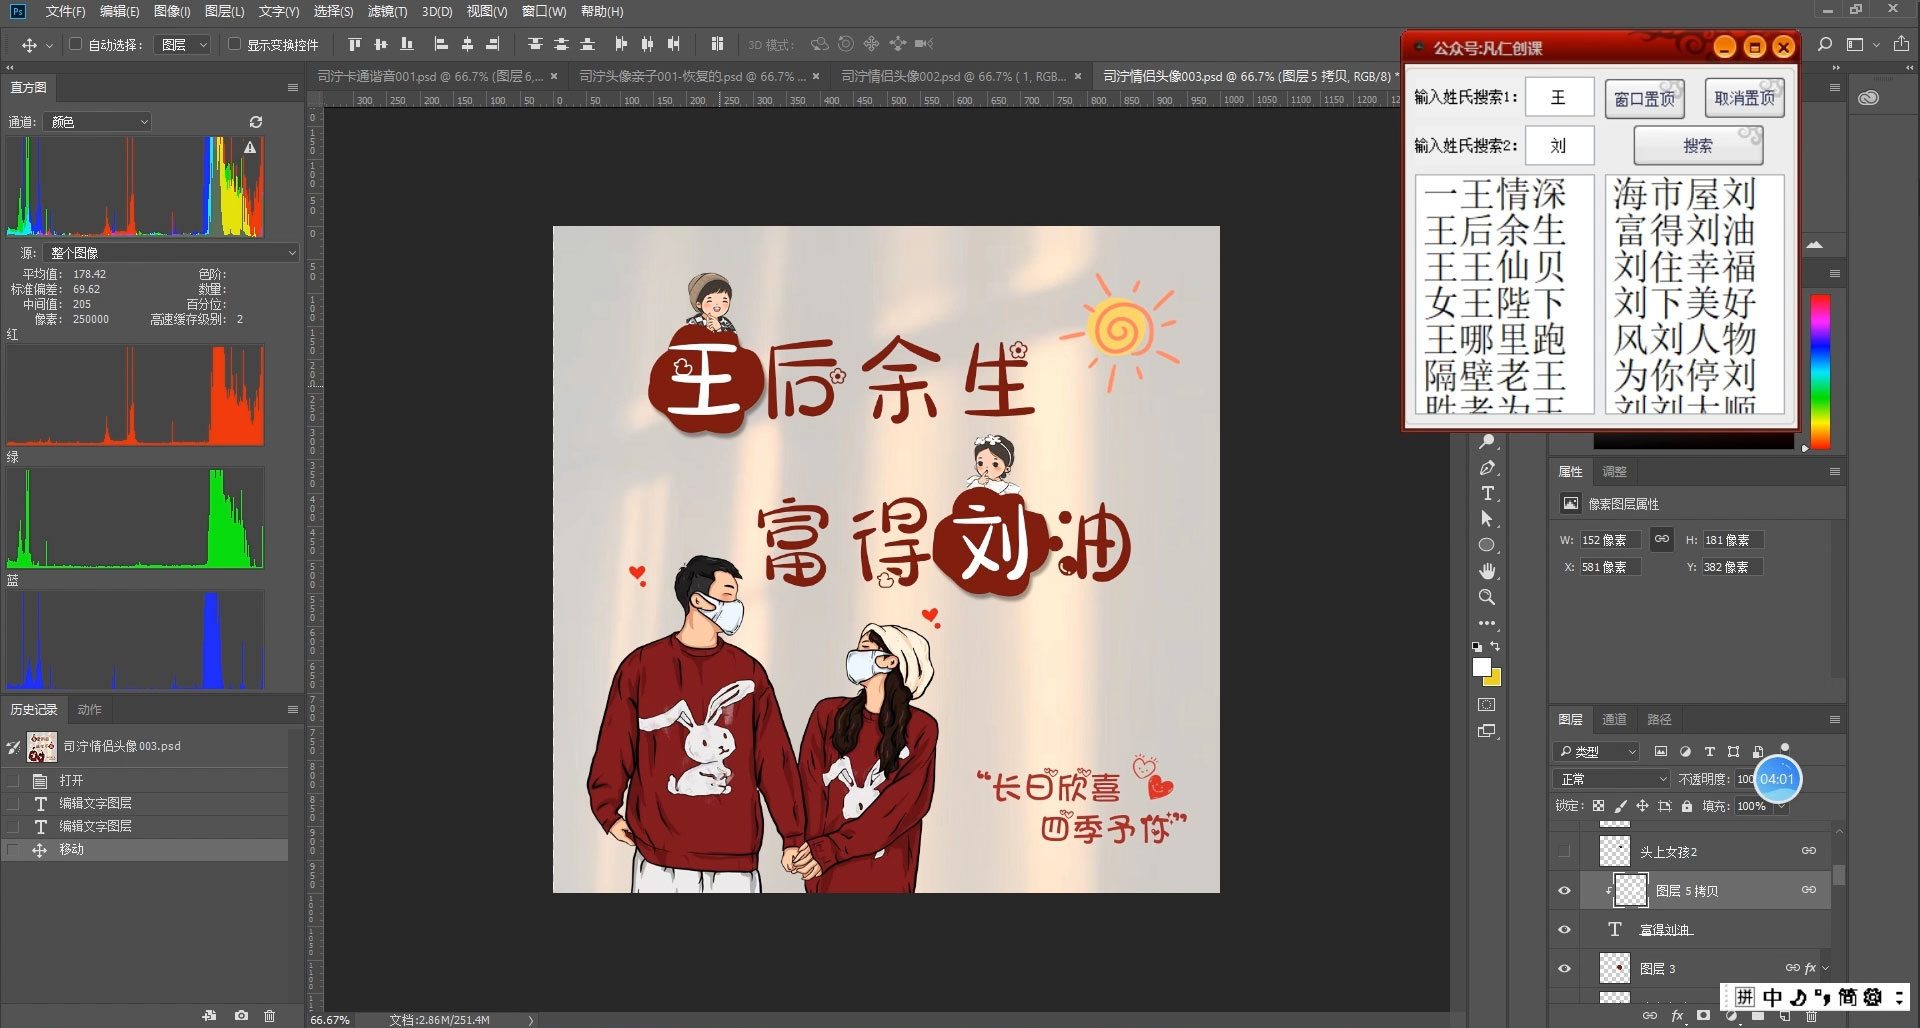This screenshot has width=1920, height=1028.
Task: Click the 输入姓氏搜索1 input field
Action: [x=1559, y=97]
